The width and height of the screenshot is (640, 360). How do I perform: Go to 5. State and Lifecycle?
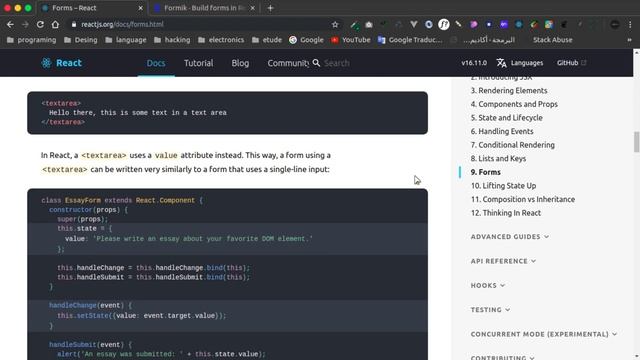(x=507, y=118)
